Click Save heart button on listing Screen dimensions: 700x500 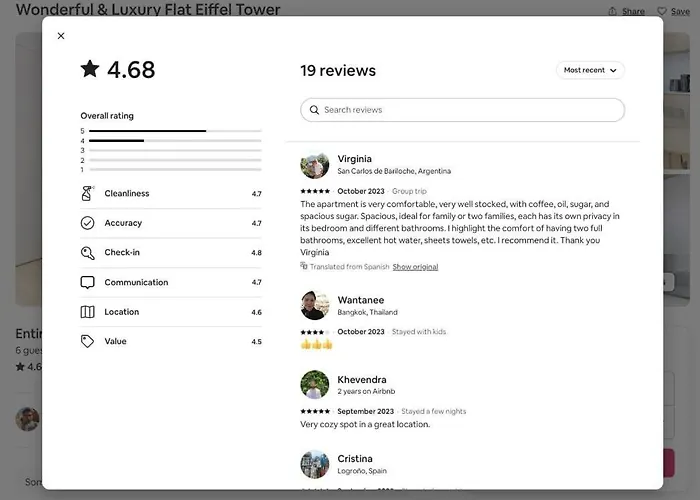673,11
